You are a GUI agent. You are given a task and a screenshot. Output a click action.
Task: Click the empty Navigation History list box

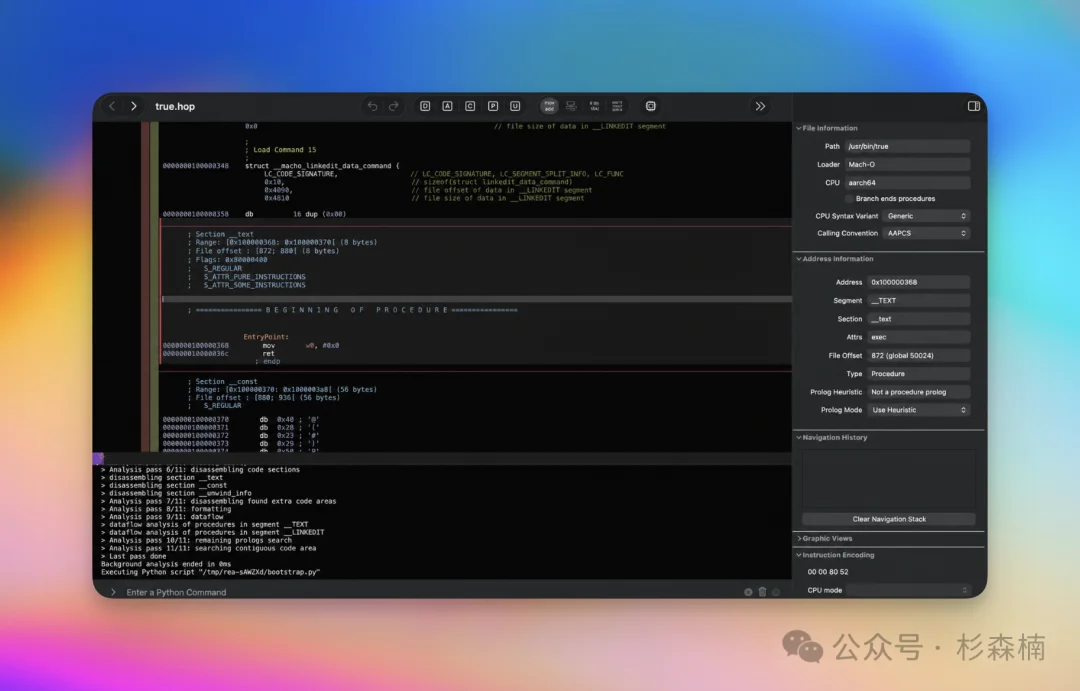point(889,479)
